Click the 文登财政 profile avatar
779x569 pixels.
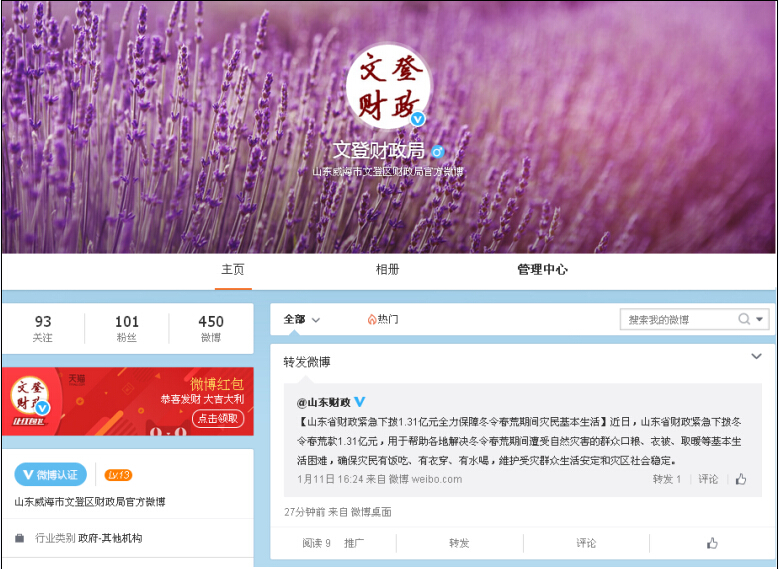click(x=388, y=86)
